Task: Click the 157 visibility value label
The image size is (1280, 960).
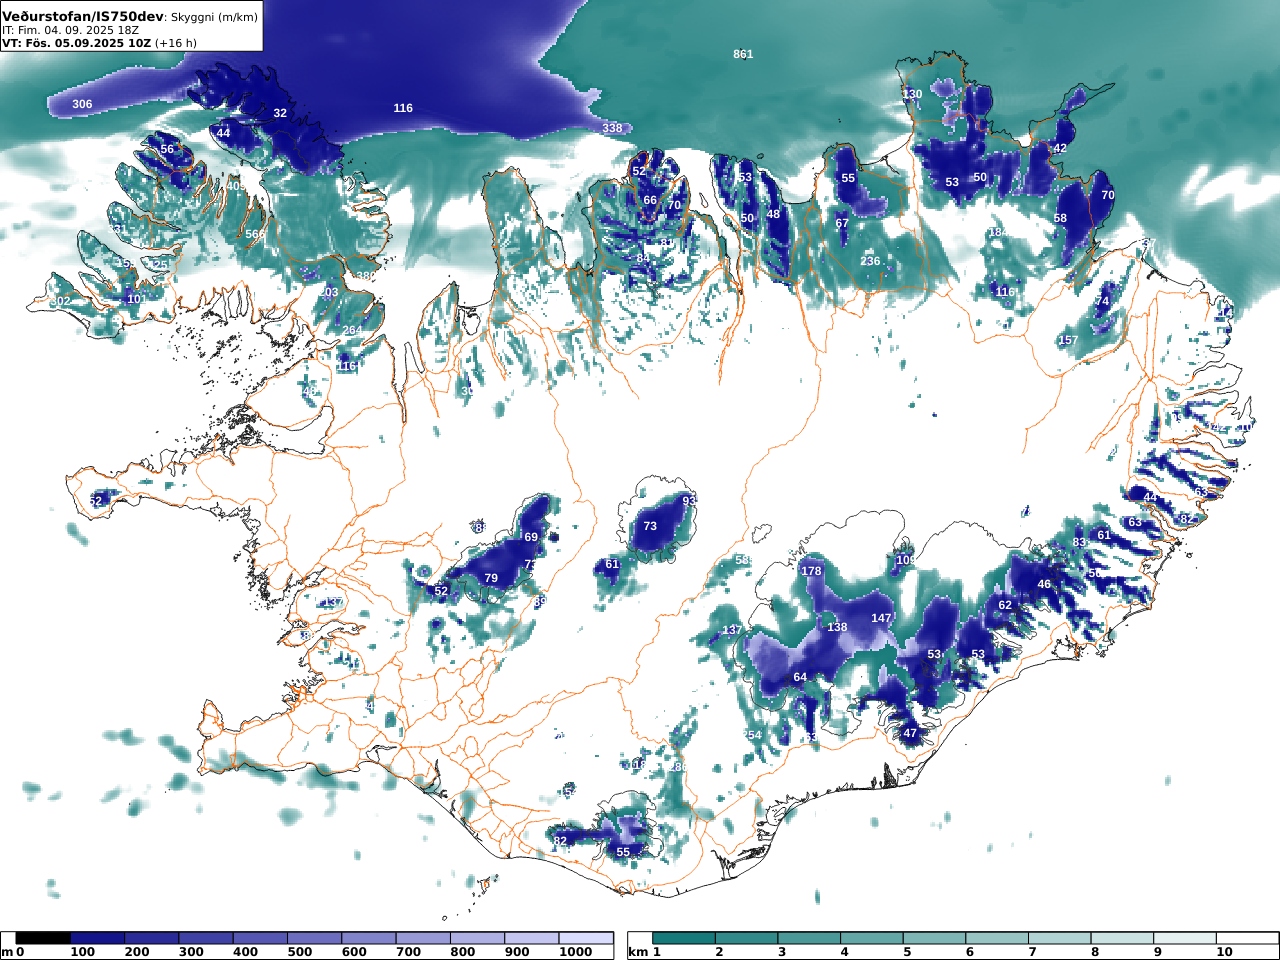Action: click(x=1068, y=340)
